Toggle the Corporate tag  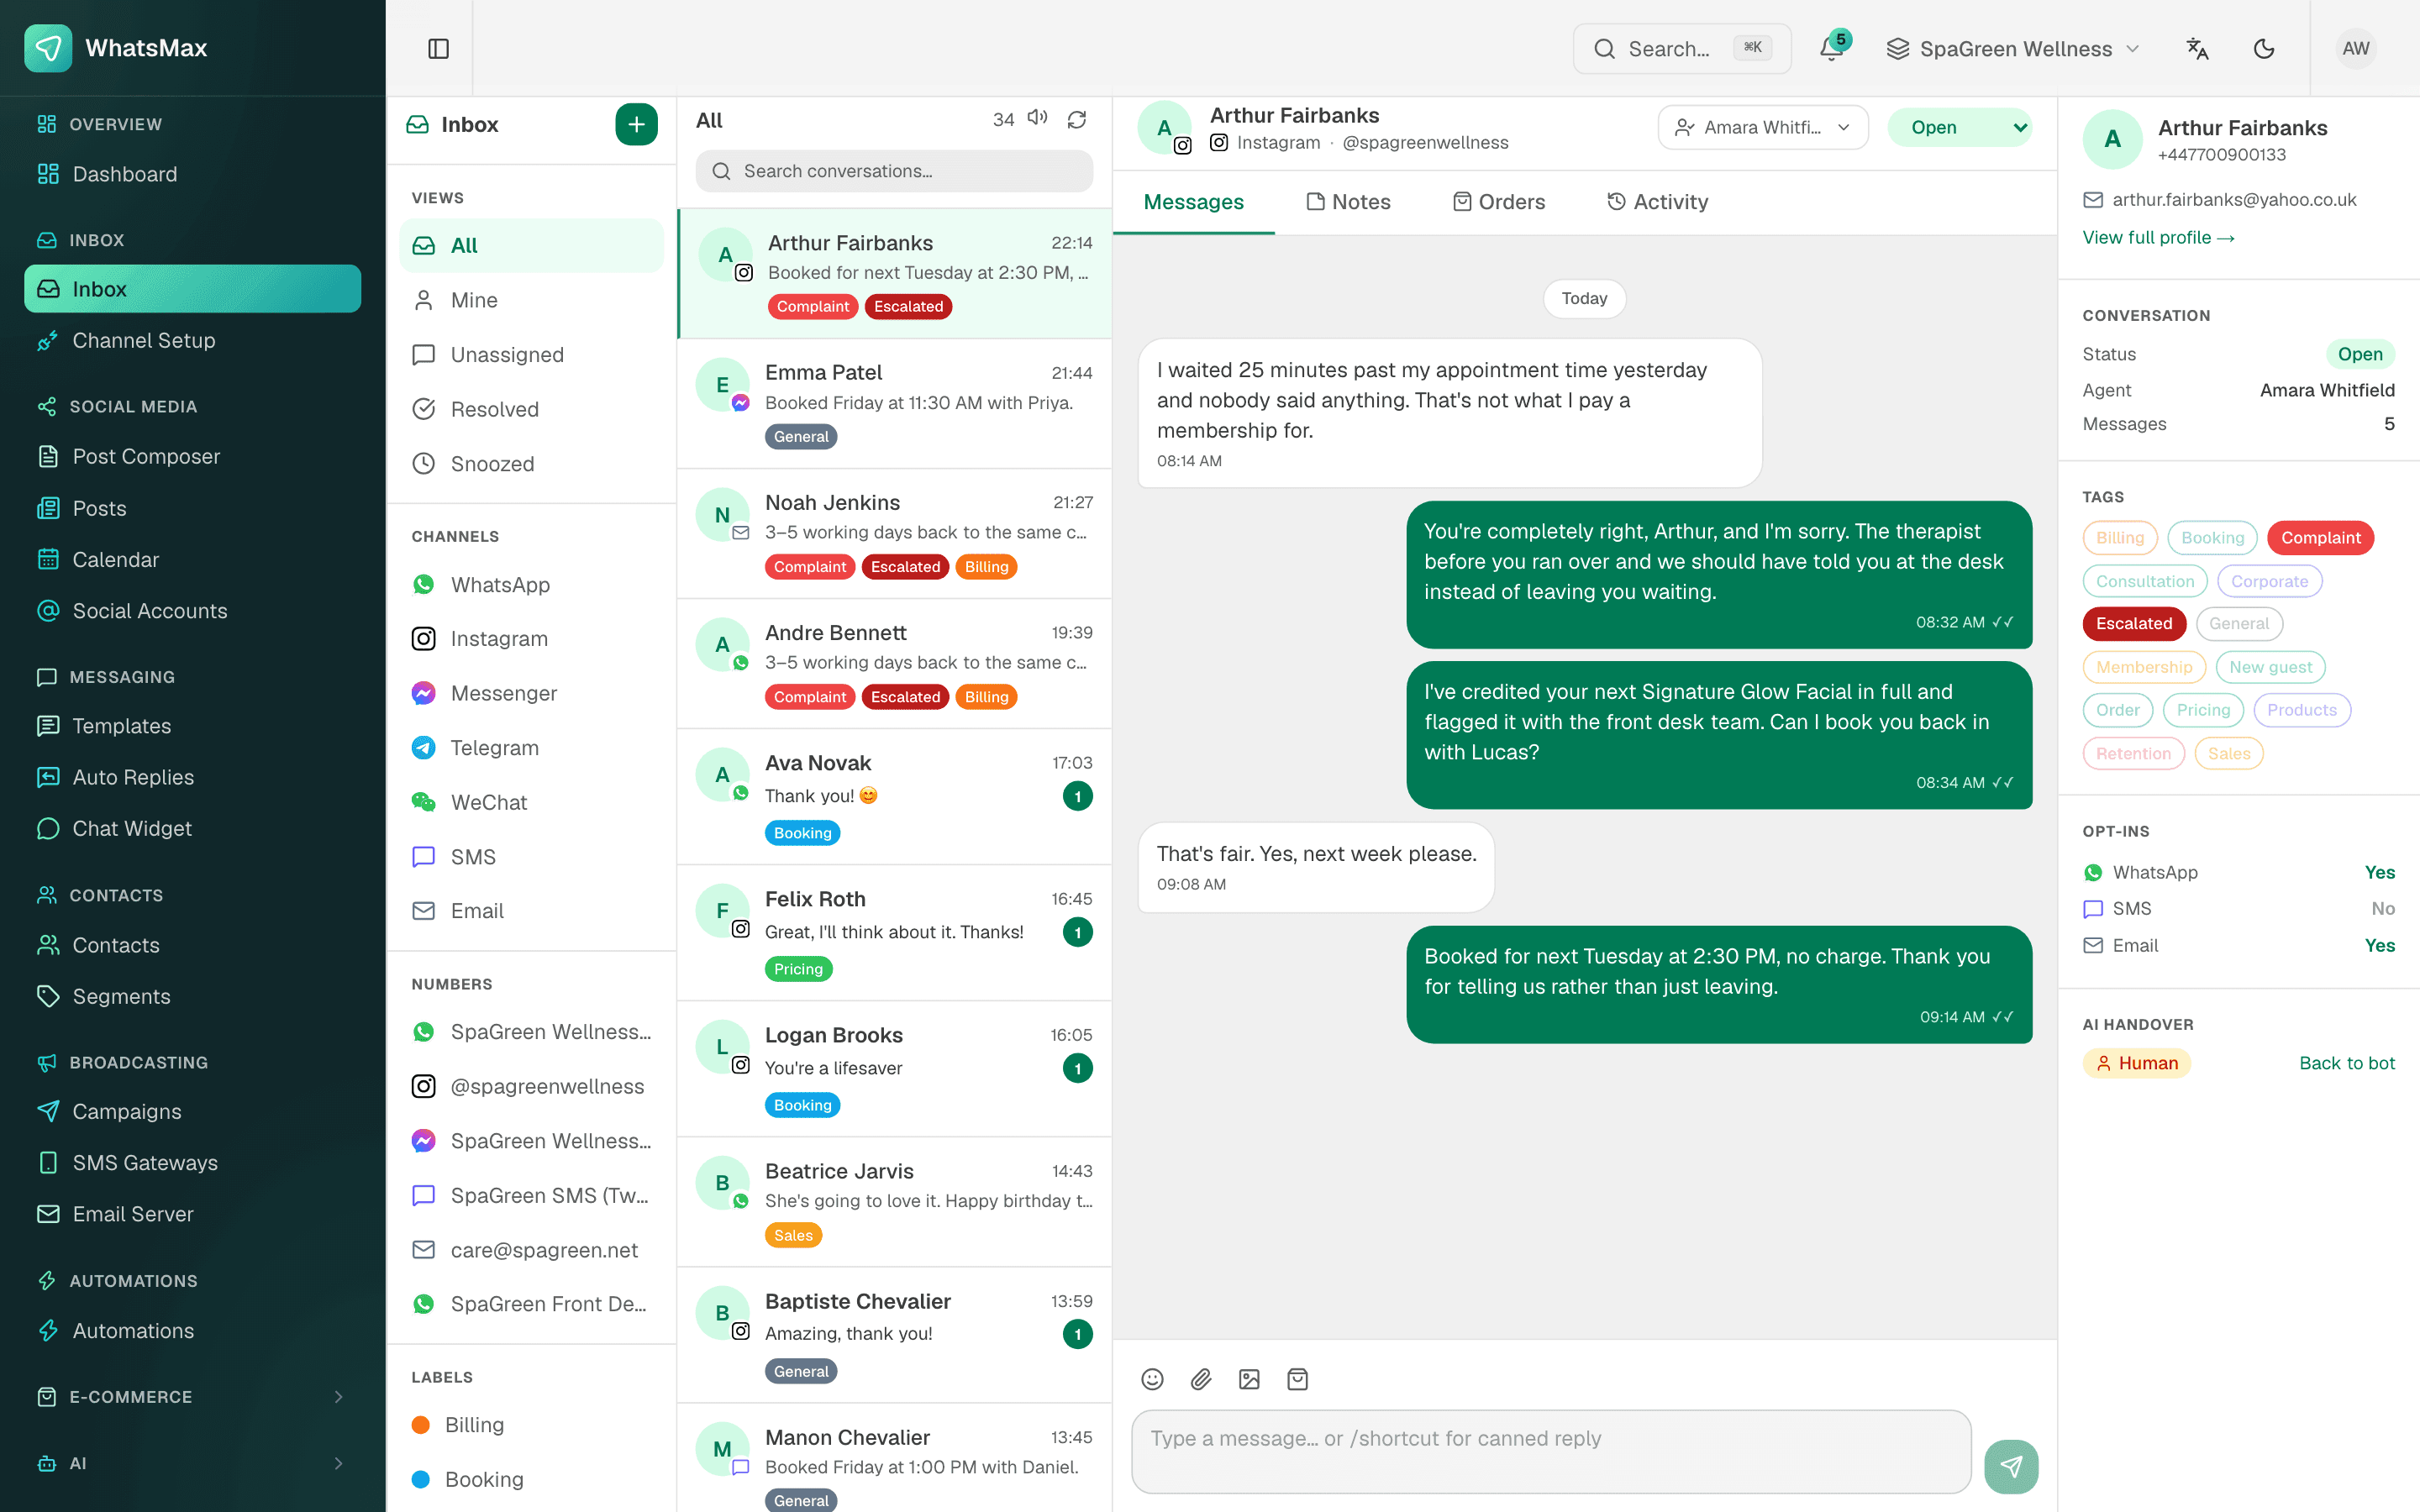pos(2269,581)
